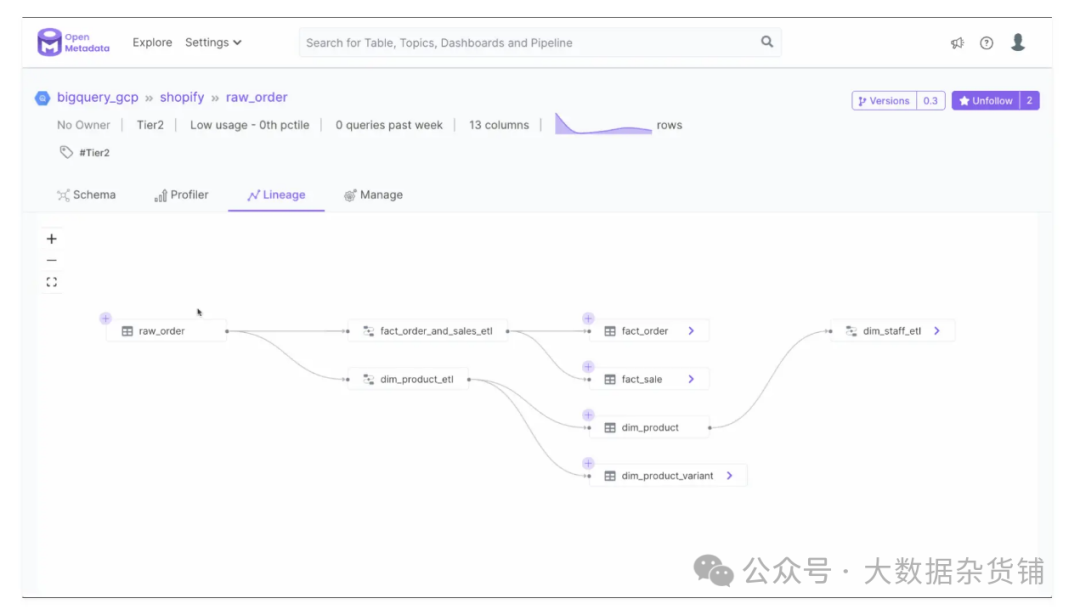
Task: Click the fit-to-view lineage icon
Action: click(52, 282)
